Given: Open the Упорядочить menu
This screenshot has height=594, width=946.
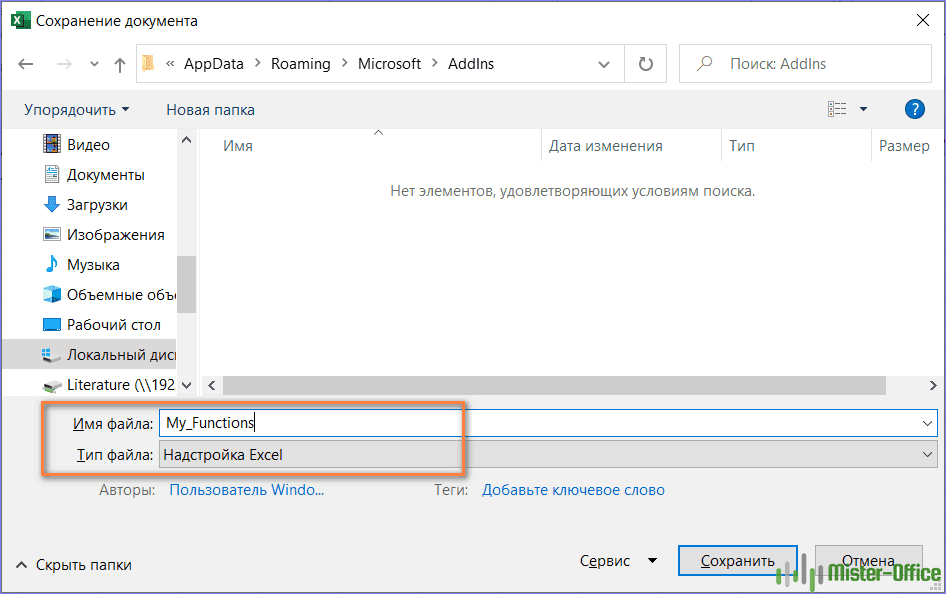Looking at the screenshot, I should [x=76, y=110].
